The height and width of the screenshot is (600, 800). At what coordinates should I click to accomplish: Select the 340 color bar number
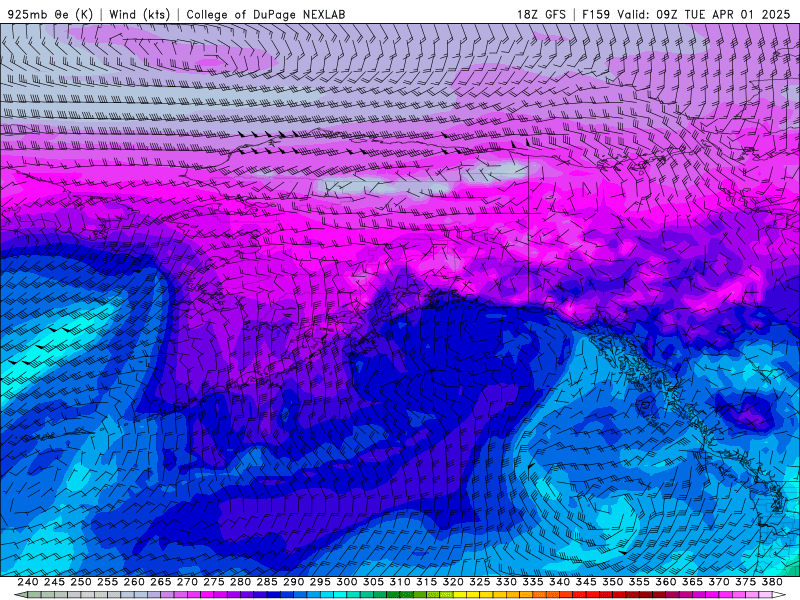point(560,582)
